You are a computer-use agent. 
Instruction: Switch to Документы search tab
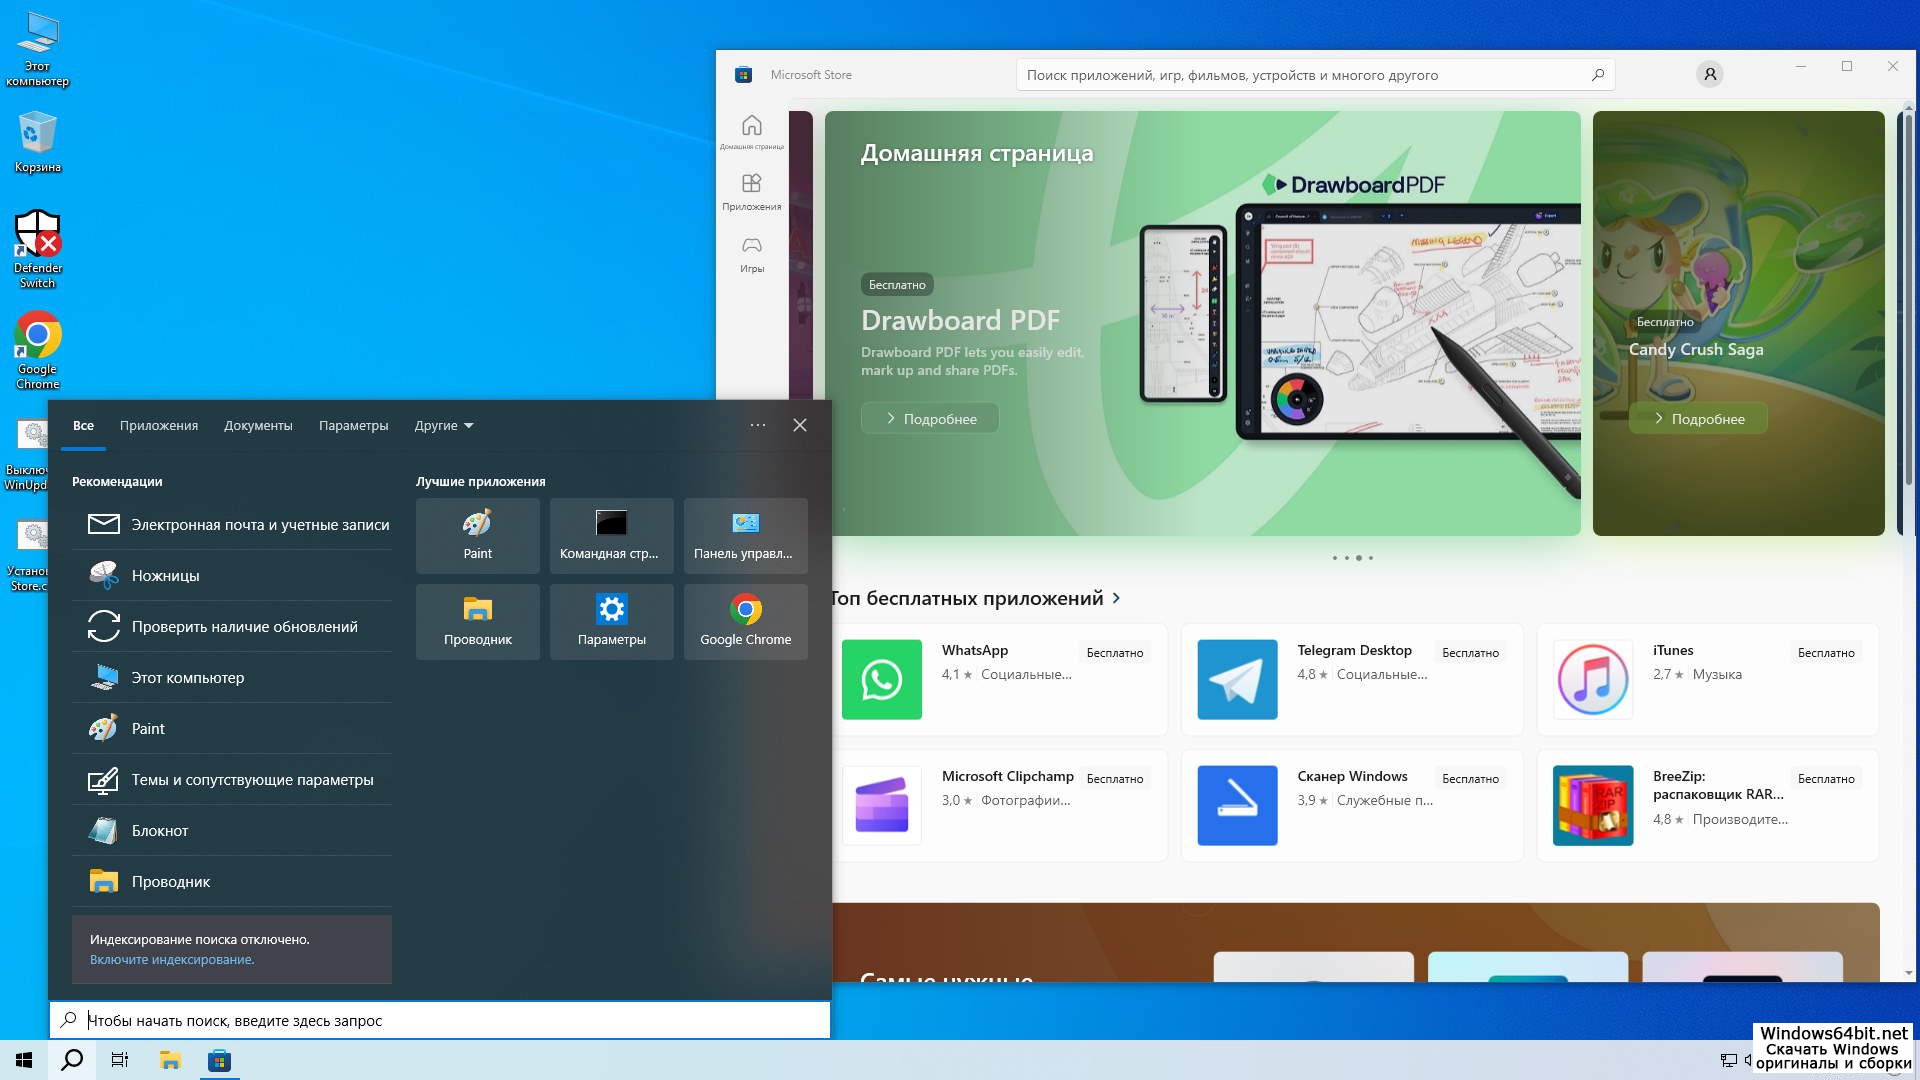[x=258, y=425]
